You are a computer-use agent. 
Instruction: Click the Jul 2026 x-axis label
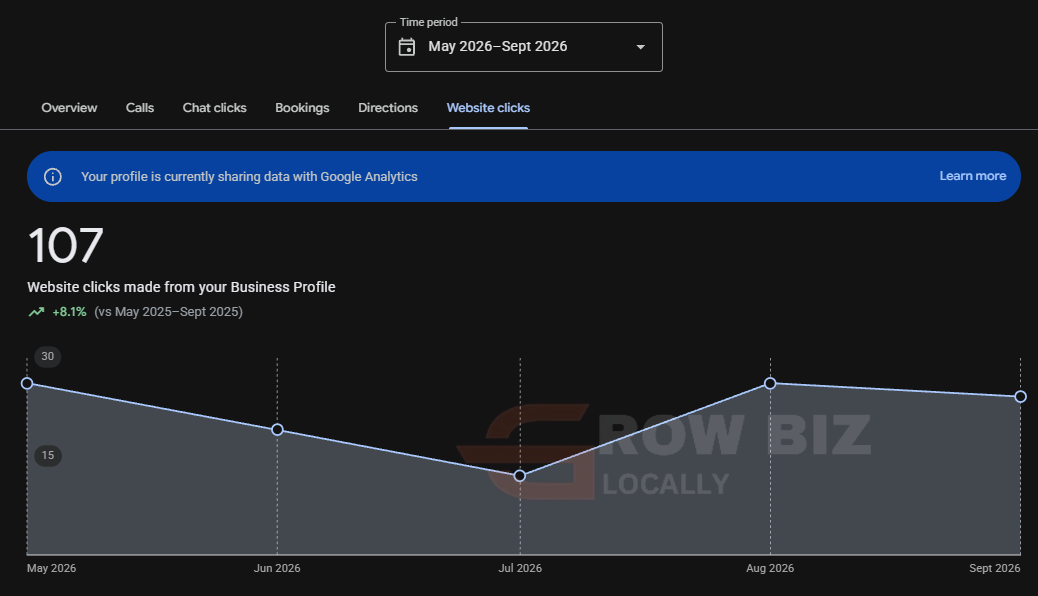520,568
